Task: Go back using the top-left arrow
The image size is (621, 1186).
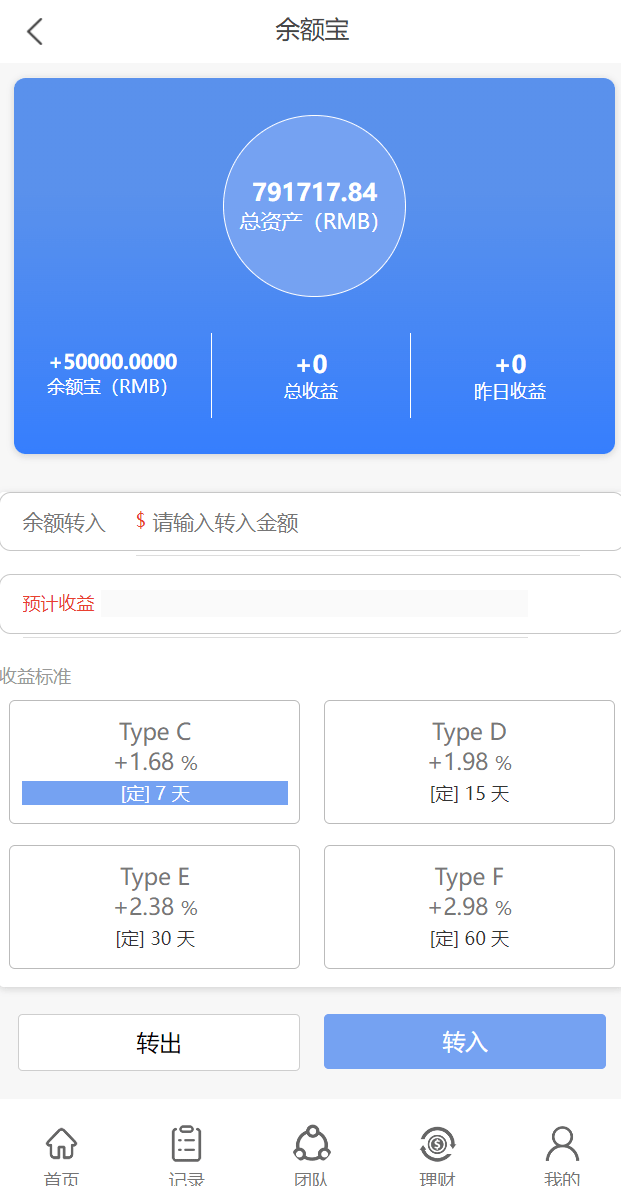Action: pyautogui.click(x=35, y=32)
